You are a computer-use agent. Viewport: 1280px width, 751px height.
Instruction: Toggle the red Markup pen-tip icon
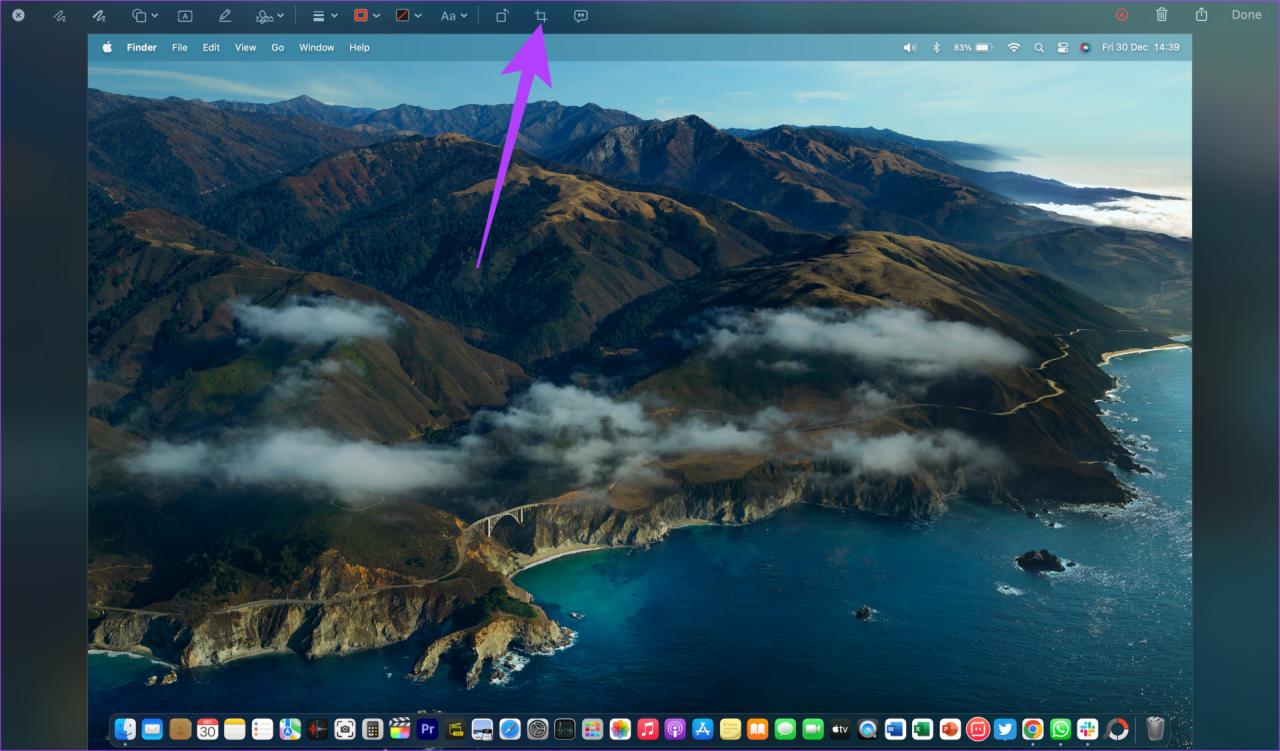[1122, 15]
